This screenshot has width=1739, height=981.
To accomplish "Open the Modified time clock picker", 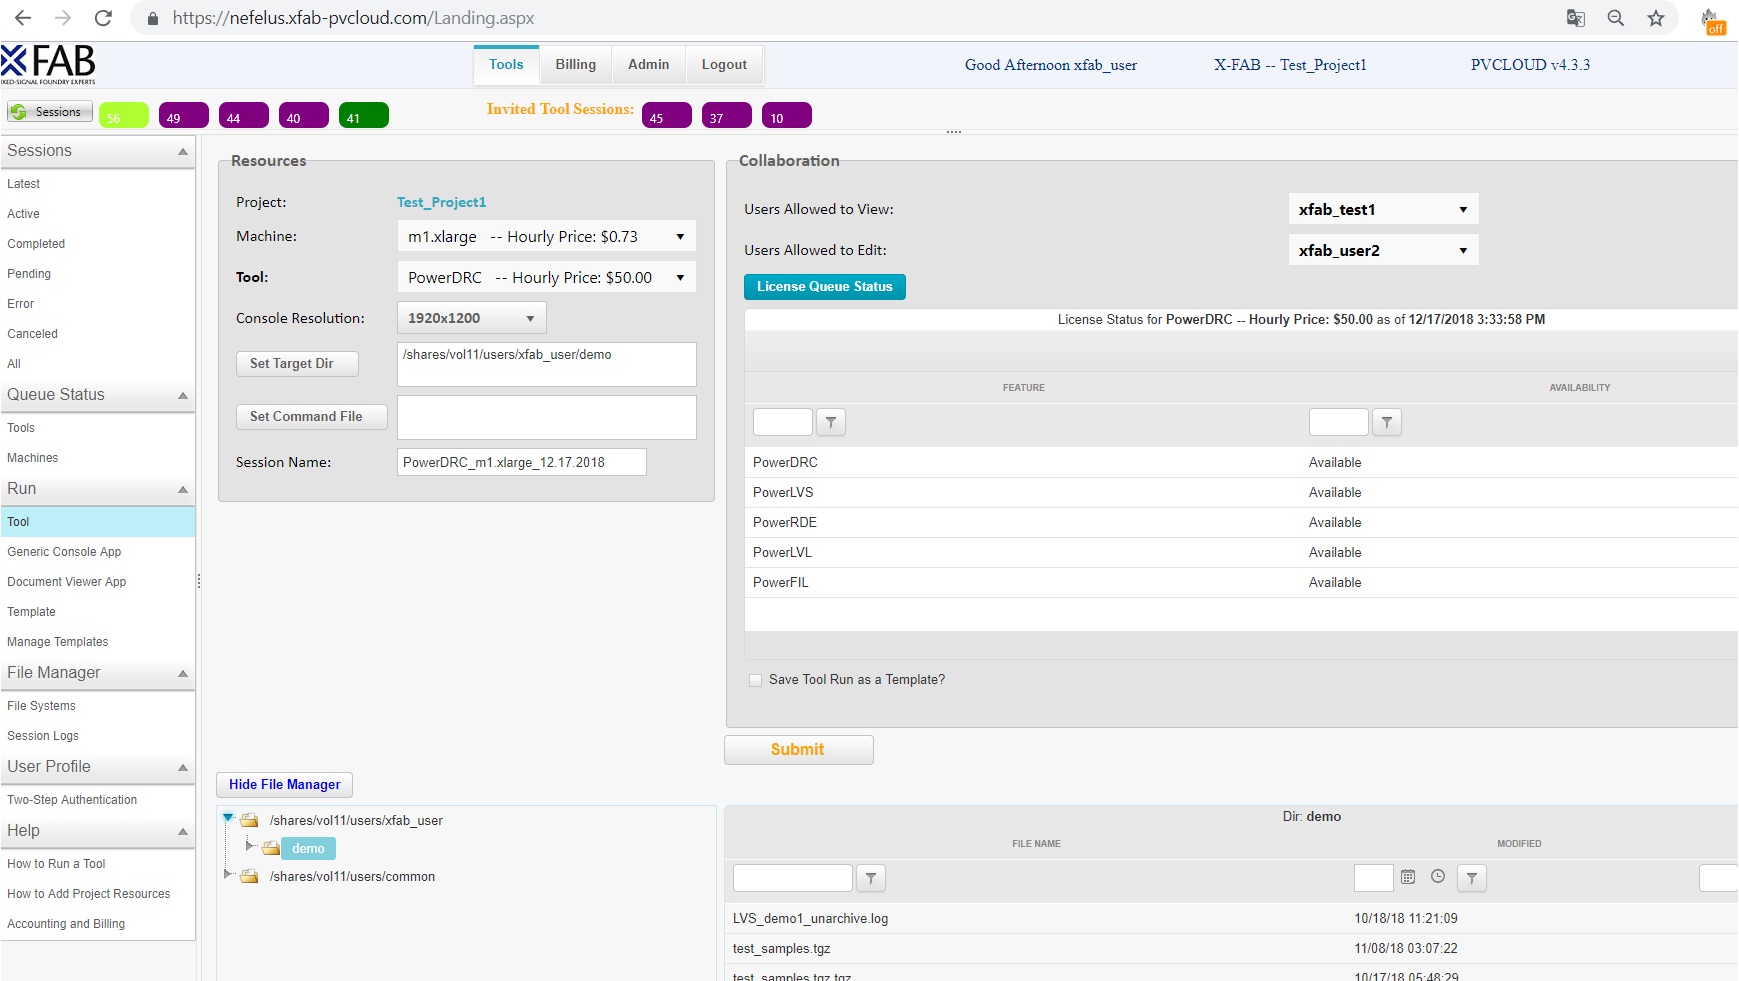I will pos(1438,877).
